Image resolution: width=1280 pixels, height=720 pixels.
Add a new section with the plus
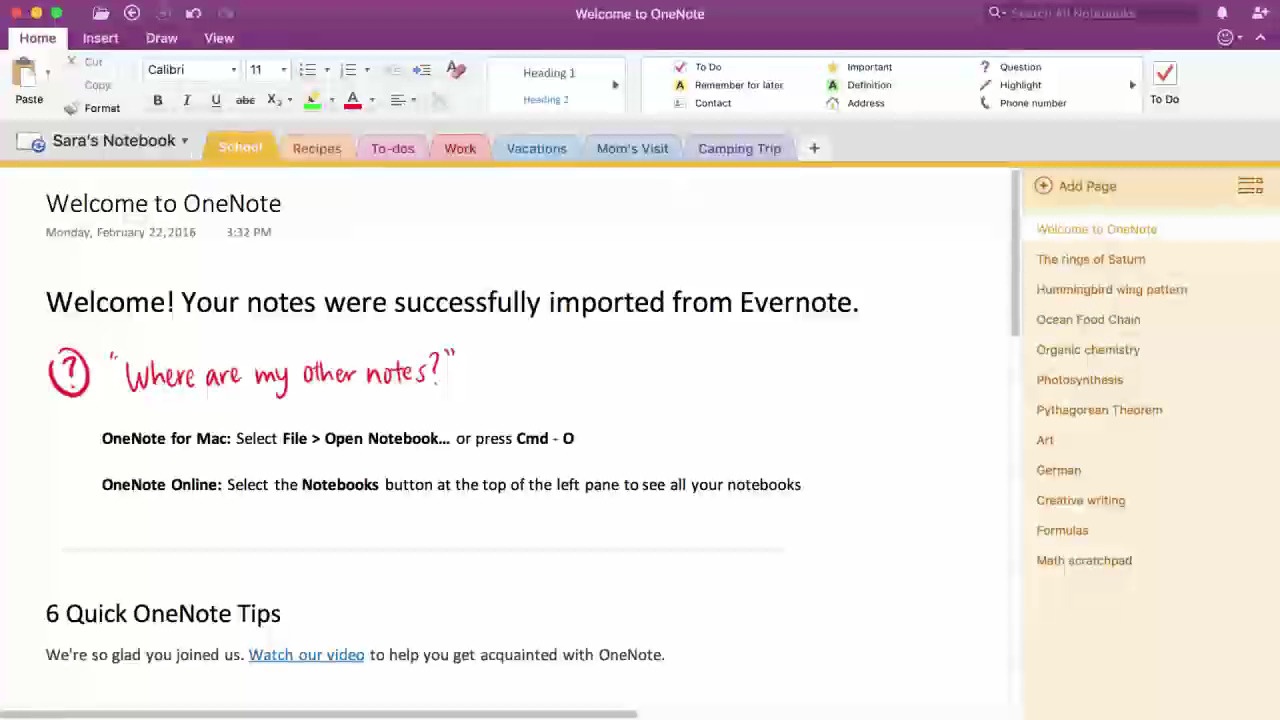point(814,148)
